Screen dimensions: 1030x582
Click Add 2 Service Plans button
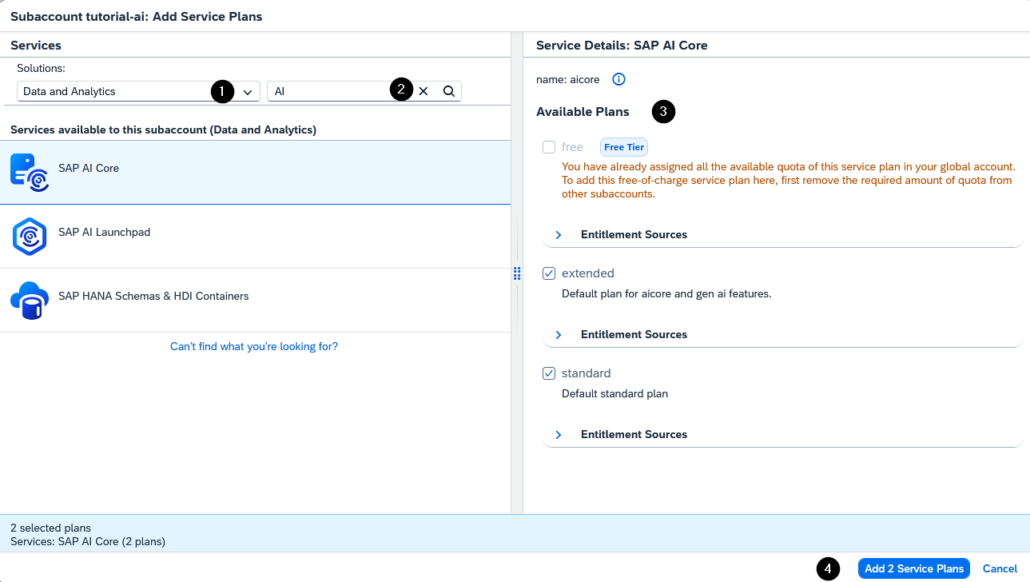[x=914, y=569]
